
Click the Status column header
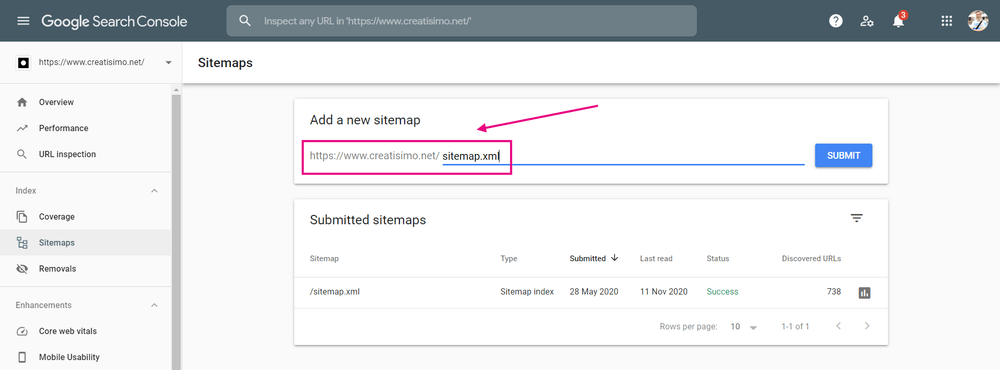pos(717,258)
